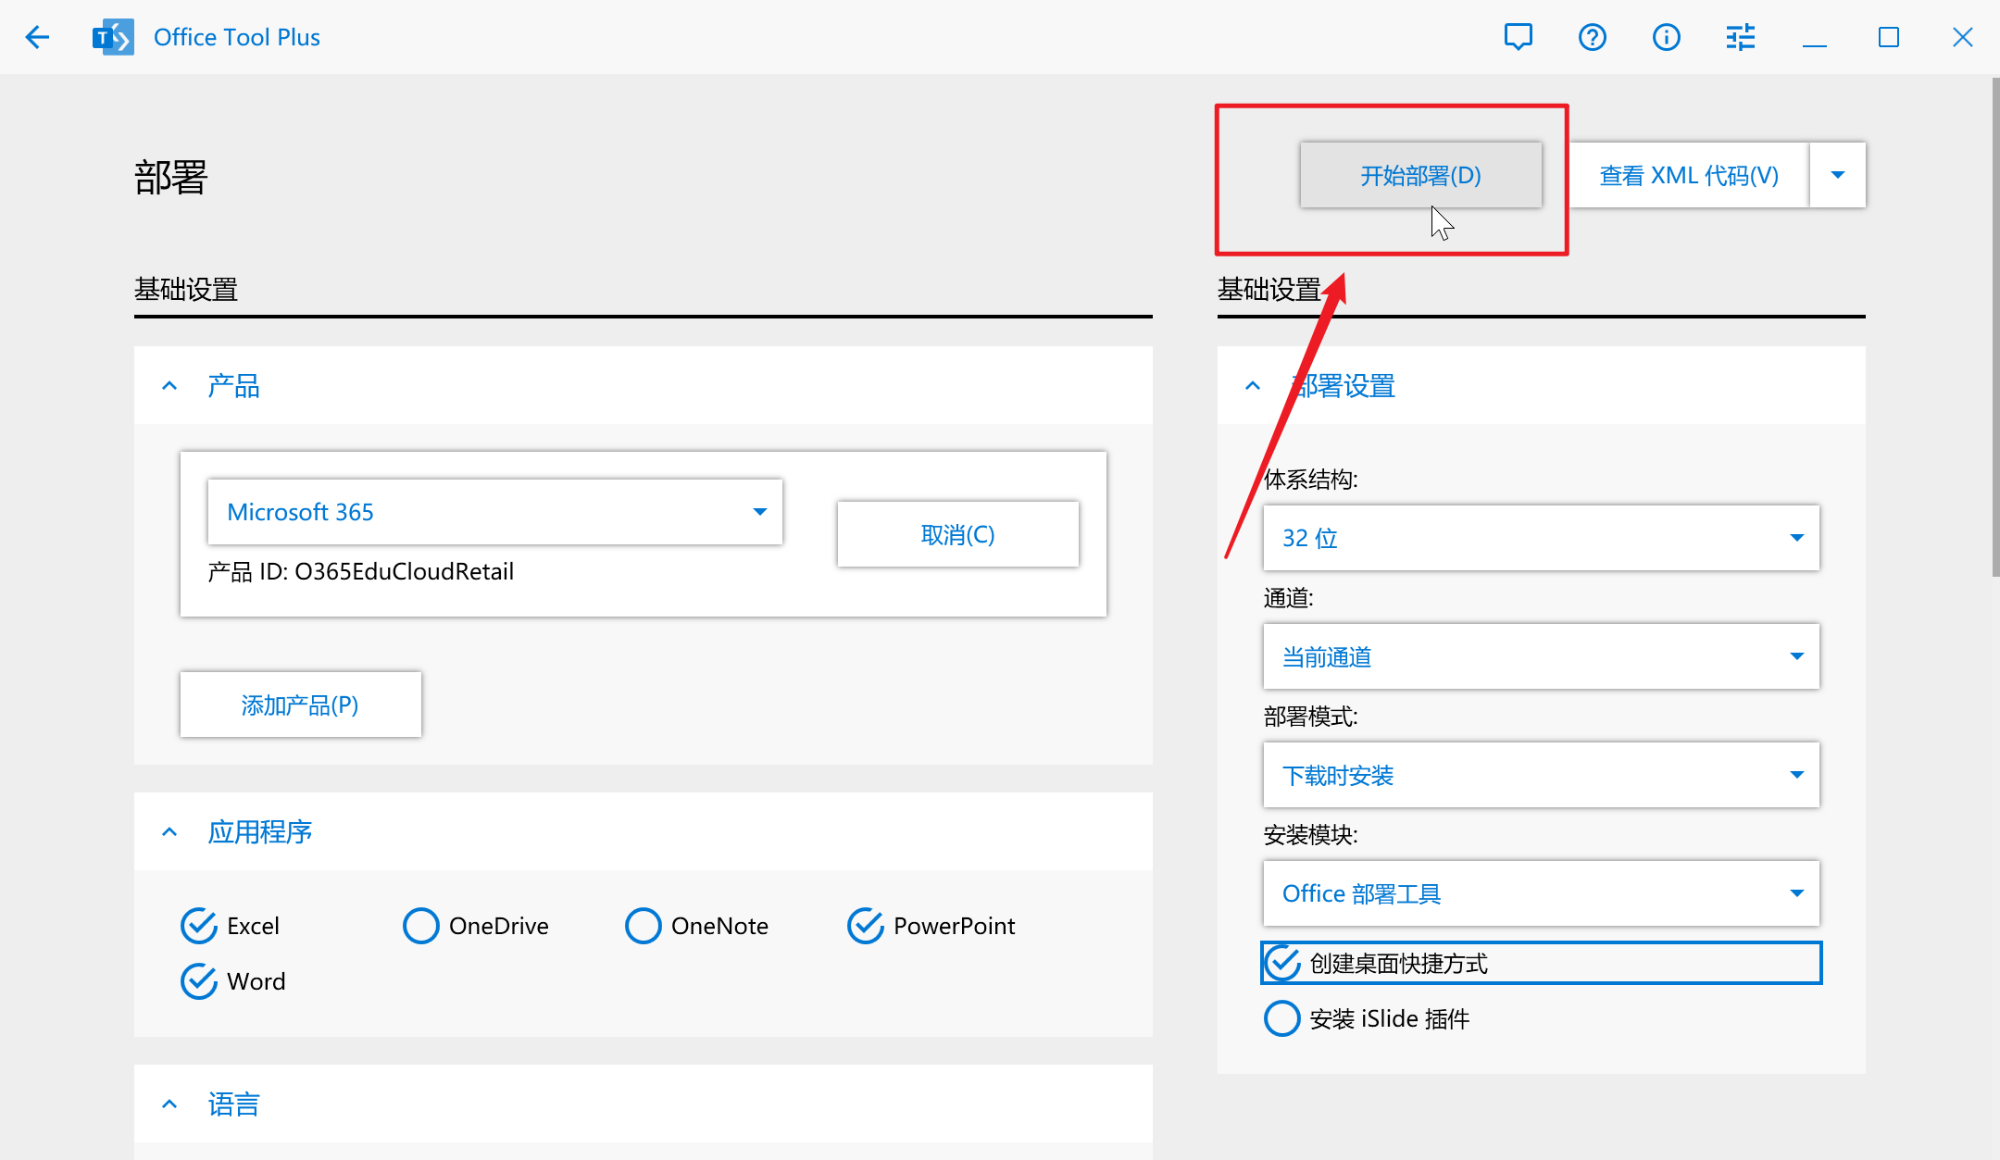This screenshot has height=1160, width=2000.
Task: Open the Microsoft 365 product dropdown
Action: (x=495, y=512)
